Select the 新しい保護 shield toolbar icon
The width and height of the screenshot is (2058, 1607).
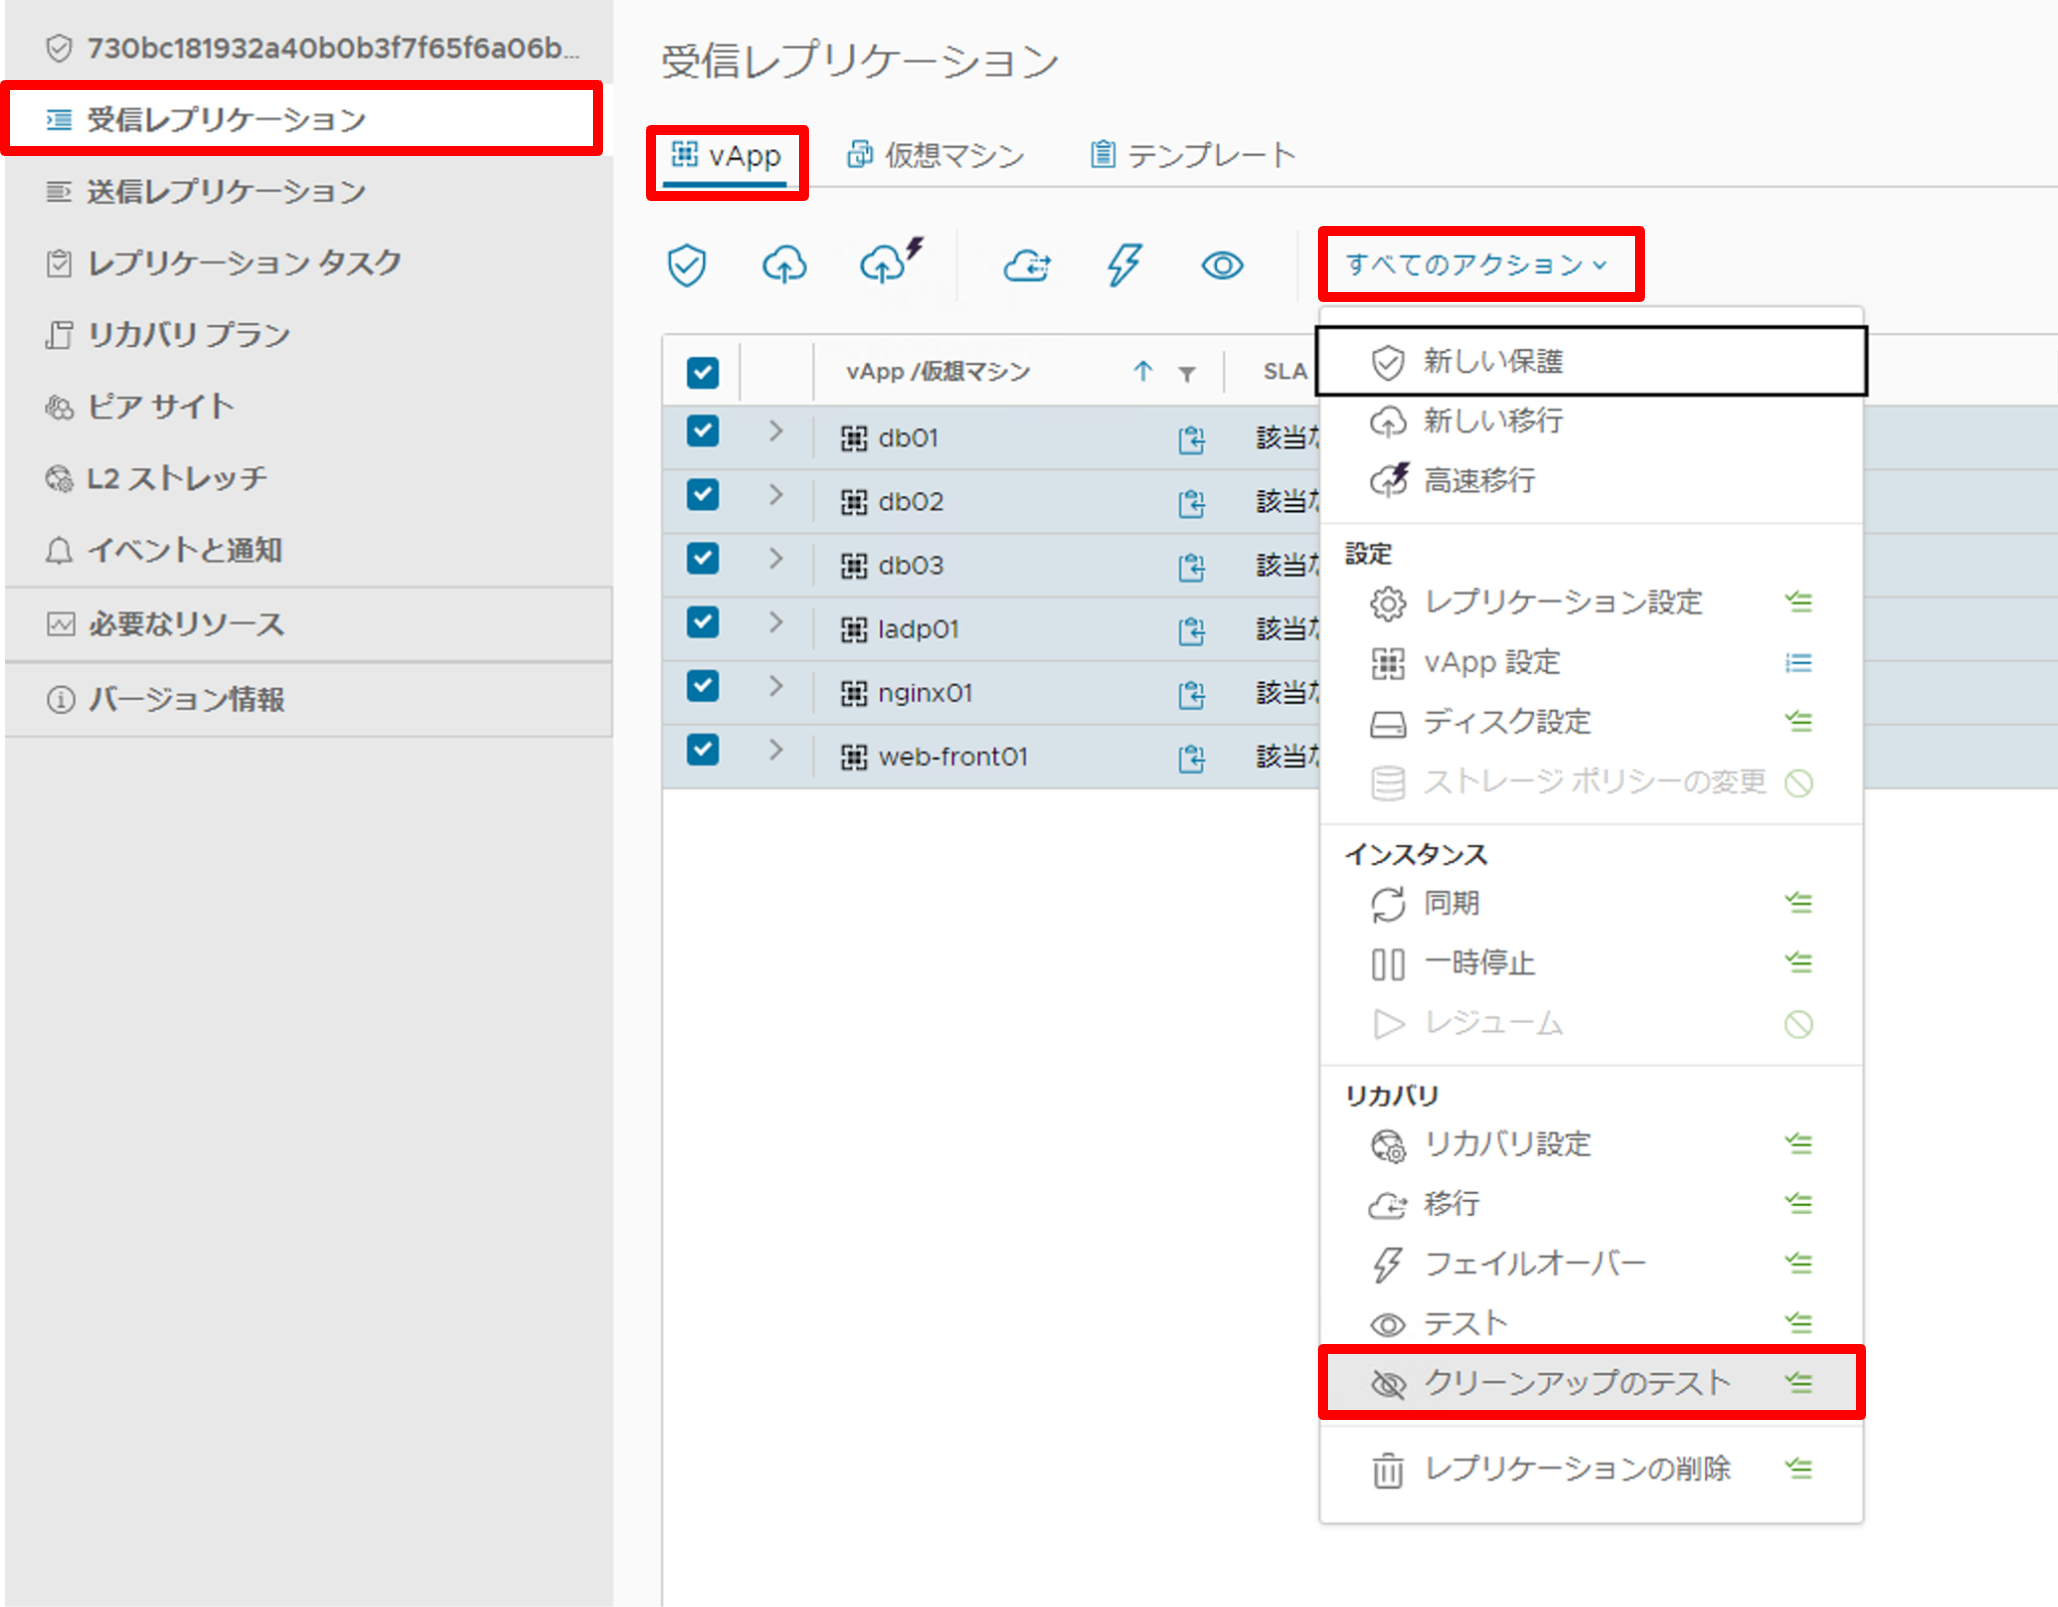click(x=687, y=265)
